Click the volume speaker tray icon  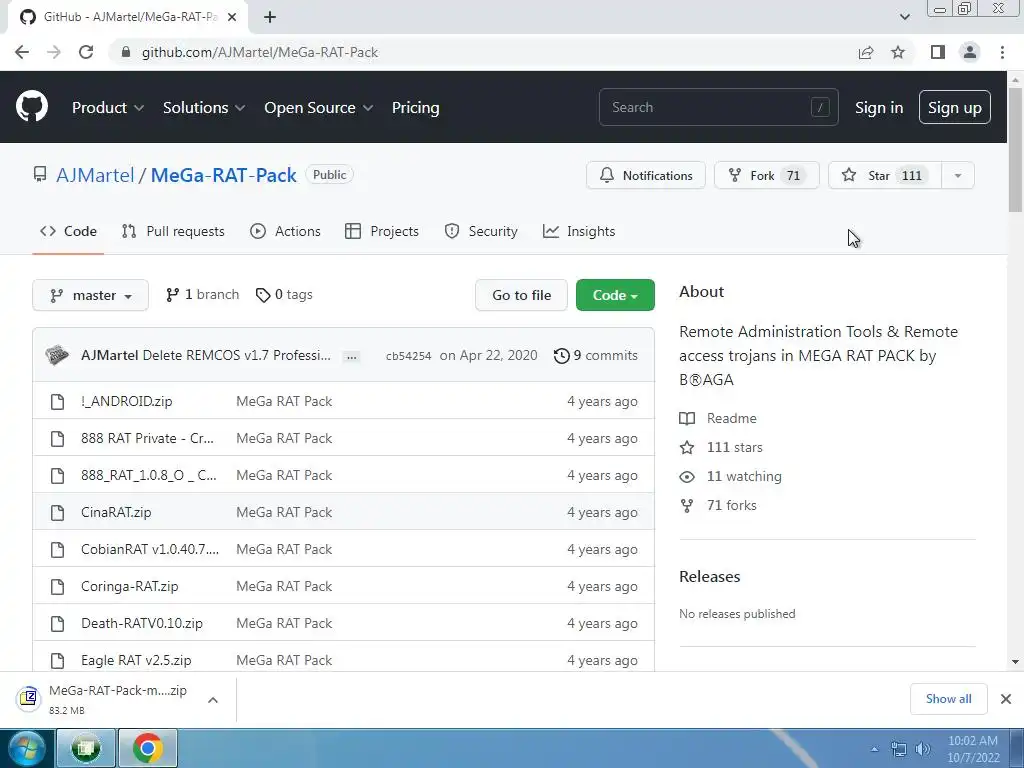[x=923, y=749]
